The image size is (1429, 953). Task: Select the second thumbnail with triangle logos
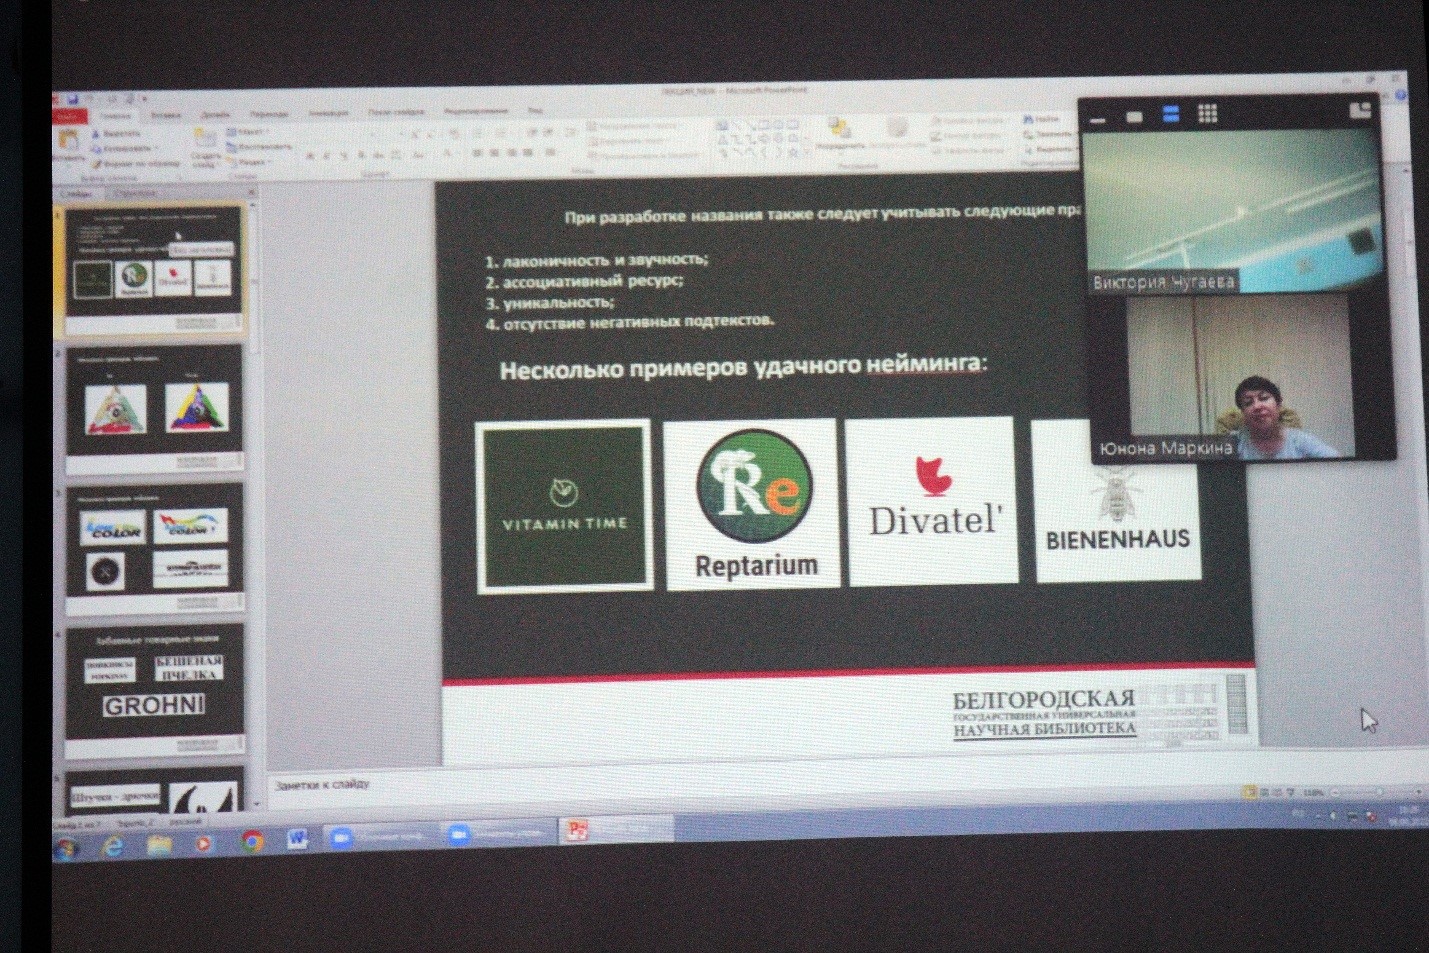(x=154, y=407)
